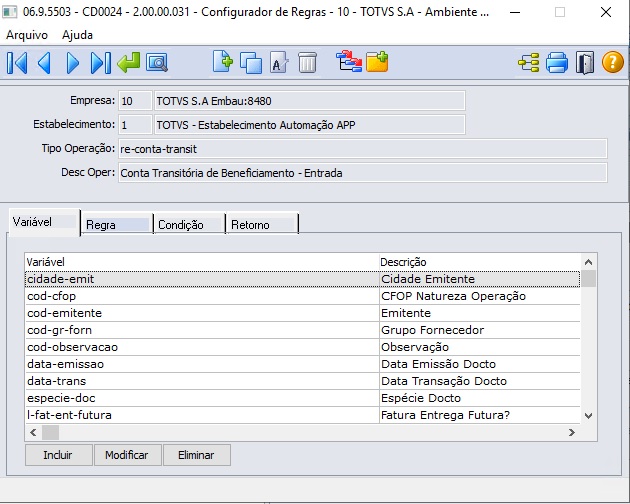Click the horizontal scrollbar thumb
The height and width of the screenshot is (504, 630).
click(51, 432)
